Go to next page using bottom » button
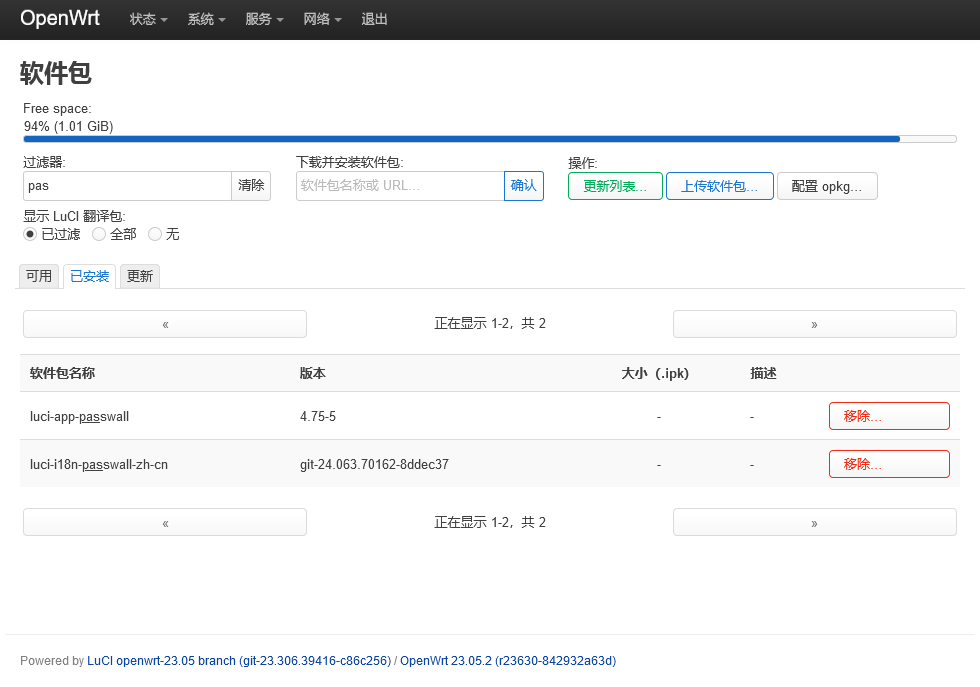Viewport: 980px width, 687px height. pyautogui.click(x=814, y=523)
